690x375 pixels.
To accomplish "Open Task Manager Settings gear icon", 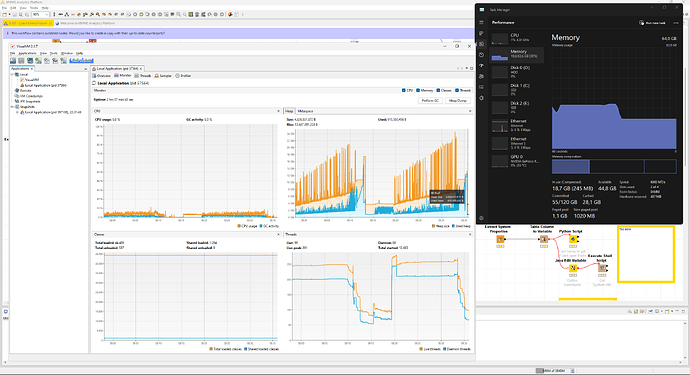I will pos(481,218).
